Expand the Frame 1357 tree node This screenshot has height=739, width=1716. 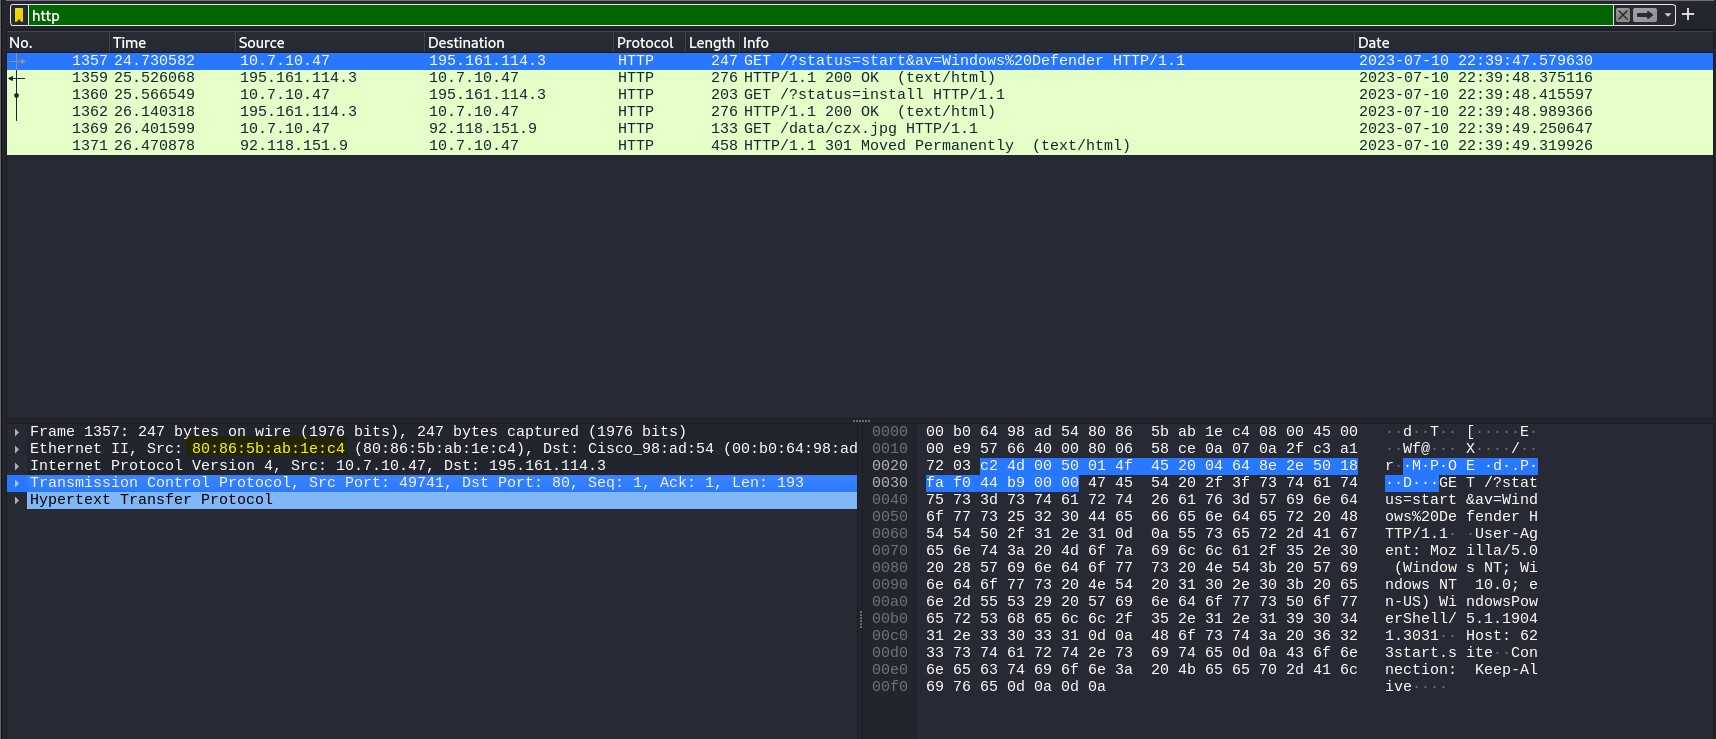click(17, 432)
